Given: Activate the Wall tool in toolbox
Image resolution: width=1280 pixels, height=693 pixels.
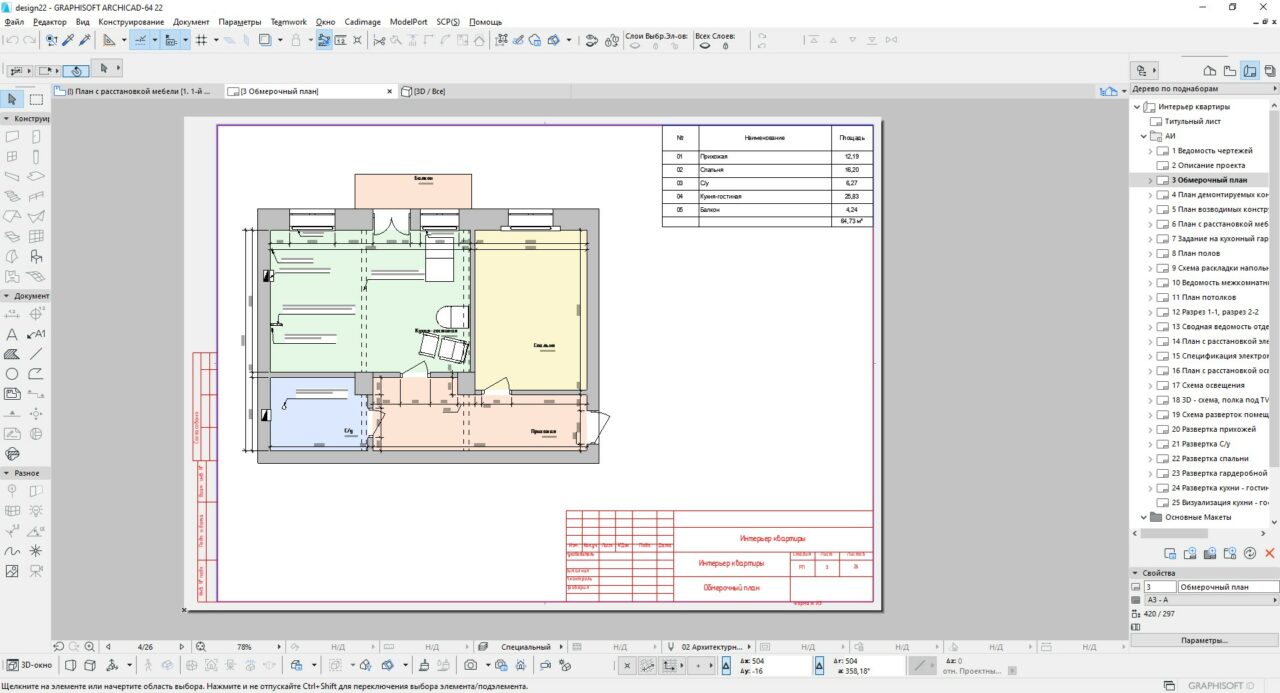Looking at the screenshot, I should [12, 136].
